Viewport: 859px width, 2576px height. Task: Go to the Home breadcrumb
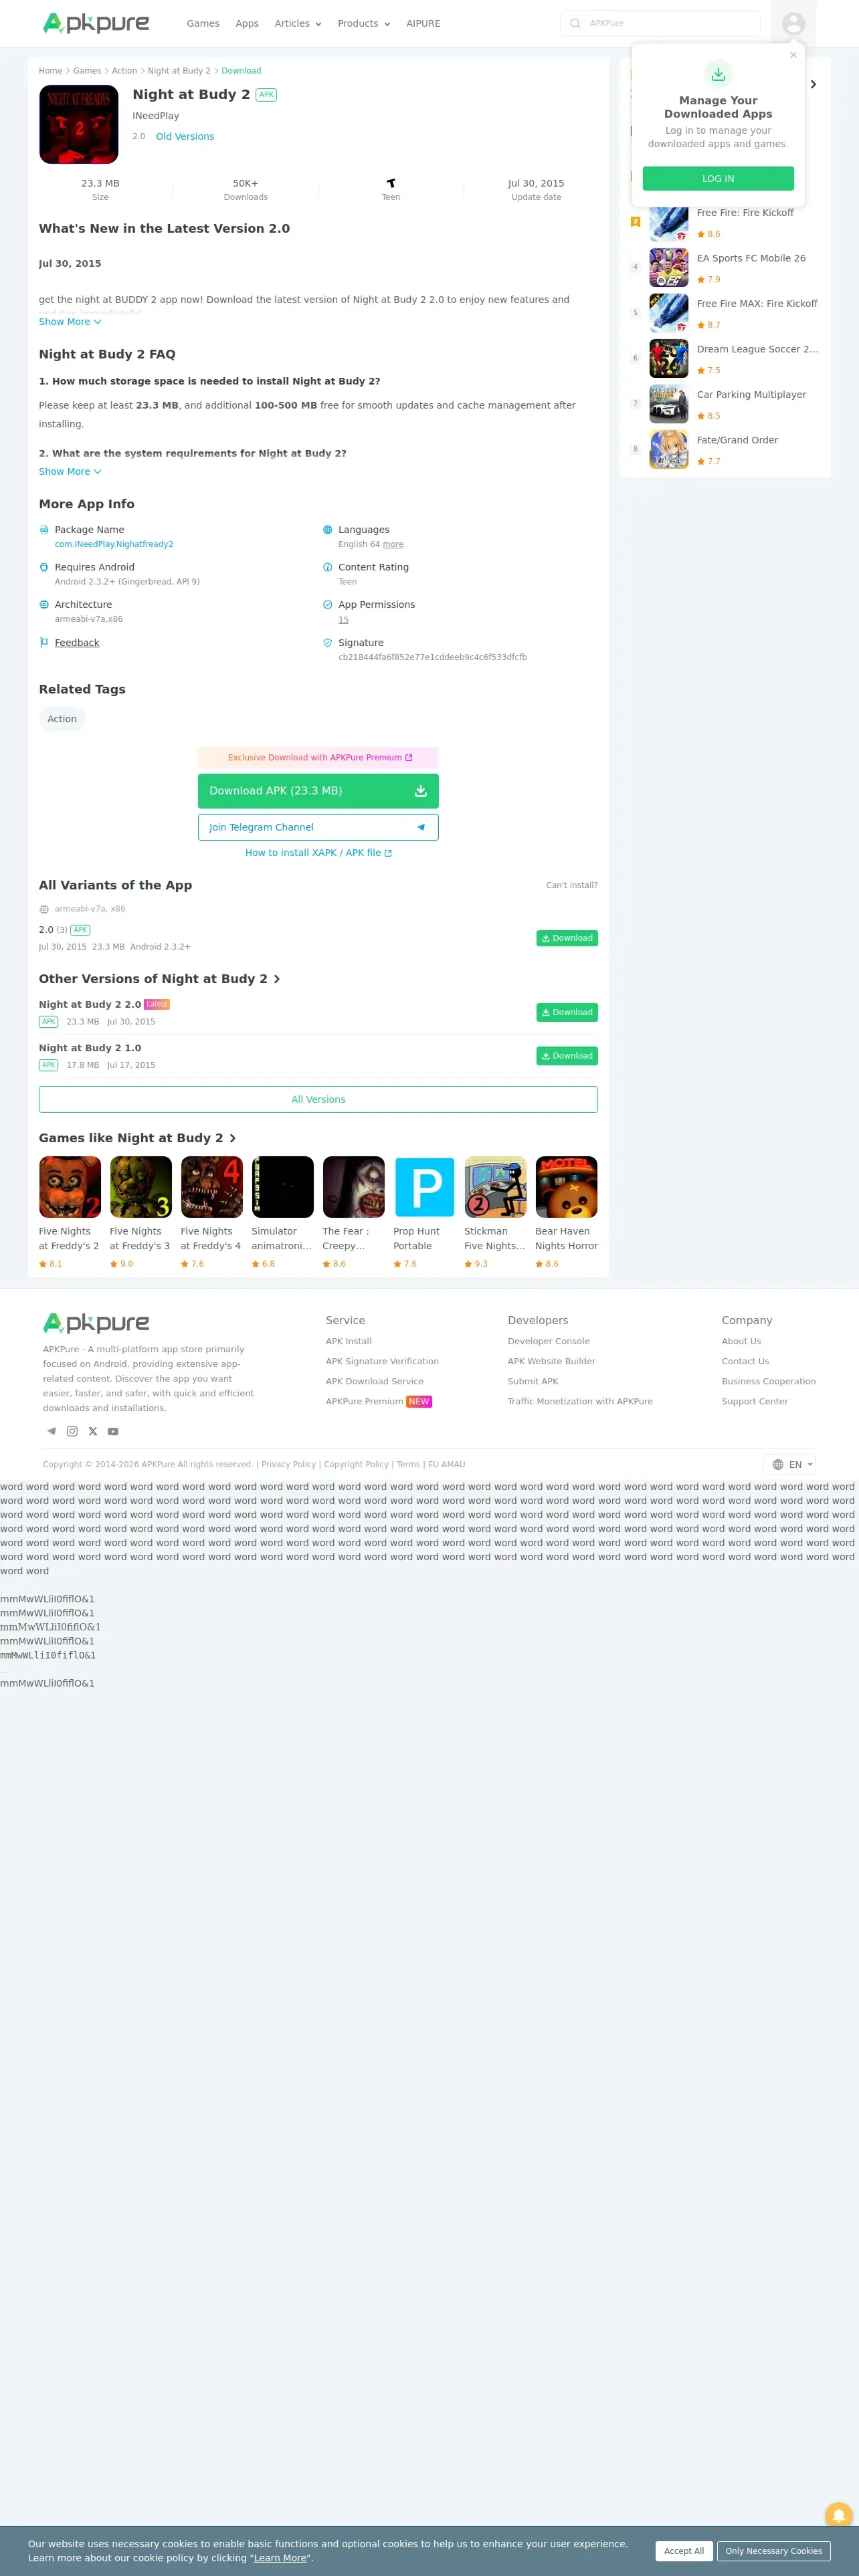pyautogui.click(x=50, y=71)
